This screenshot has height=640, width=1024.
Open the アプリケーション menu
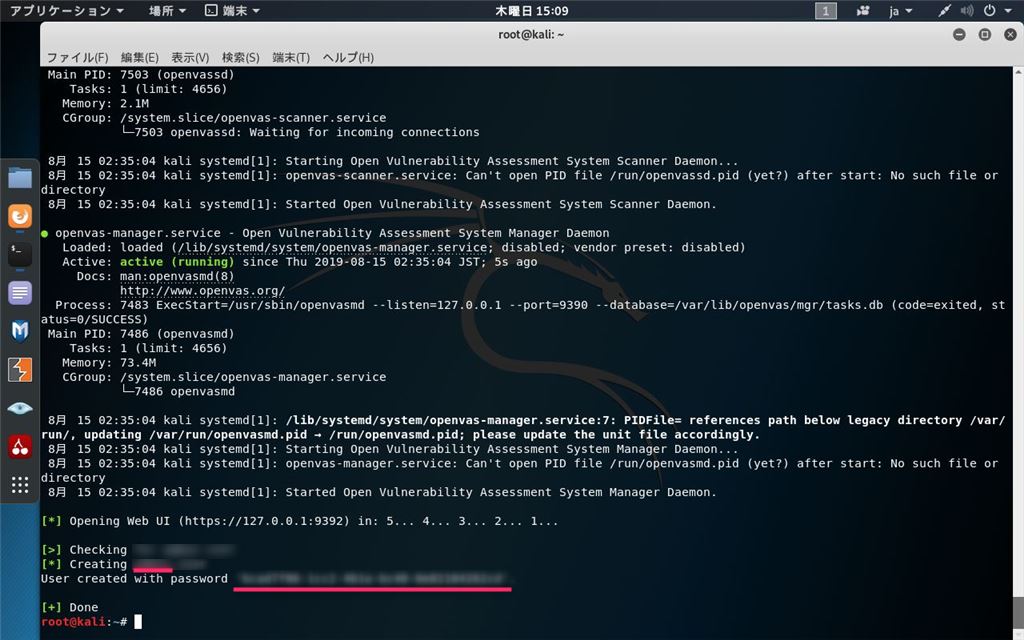67,10
